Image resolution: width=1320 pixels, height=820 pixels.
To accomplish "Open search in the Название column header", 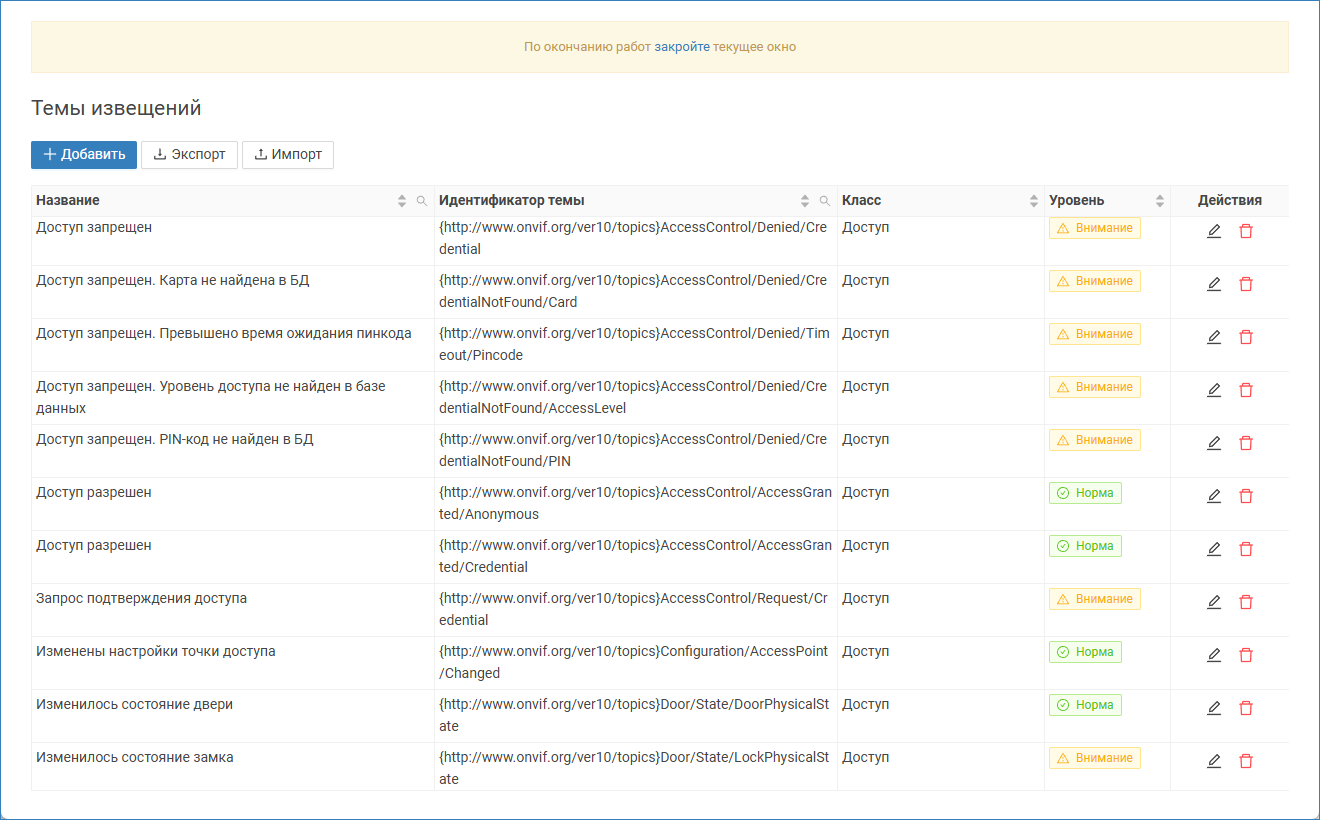I will point(422,201).
